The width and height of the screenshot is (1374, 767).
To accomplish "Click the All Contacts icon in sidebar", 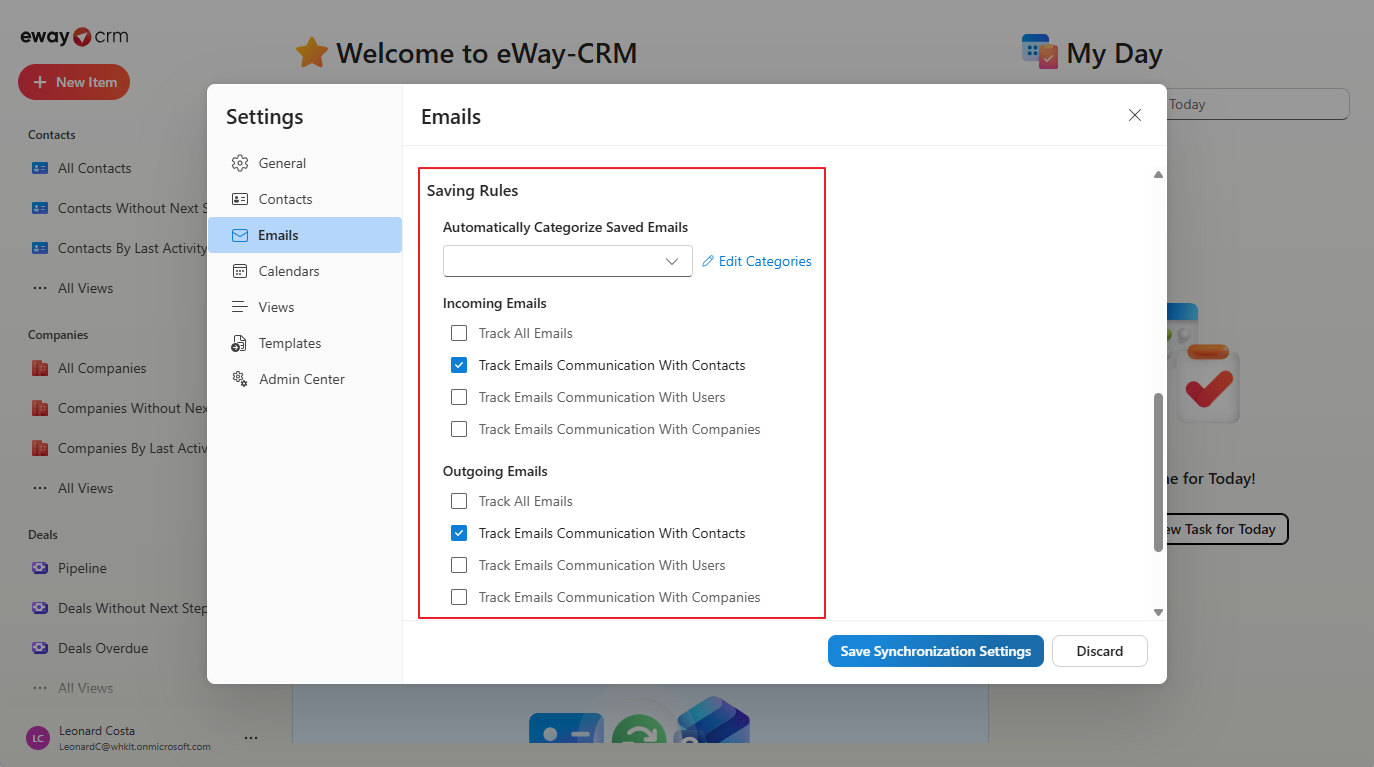I will pyautogui.click(x=40, y=168).
